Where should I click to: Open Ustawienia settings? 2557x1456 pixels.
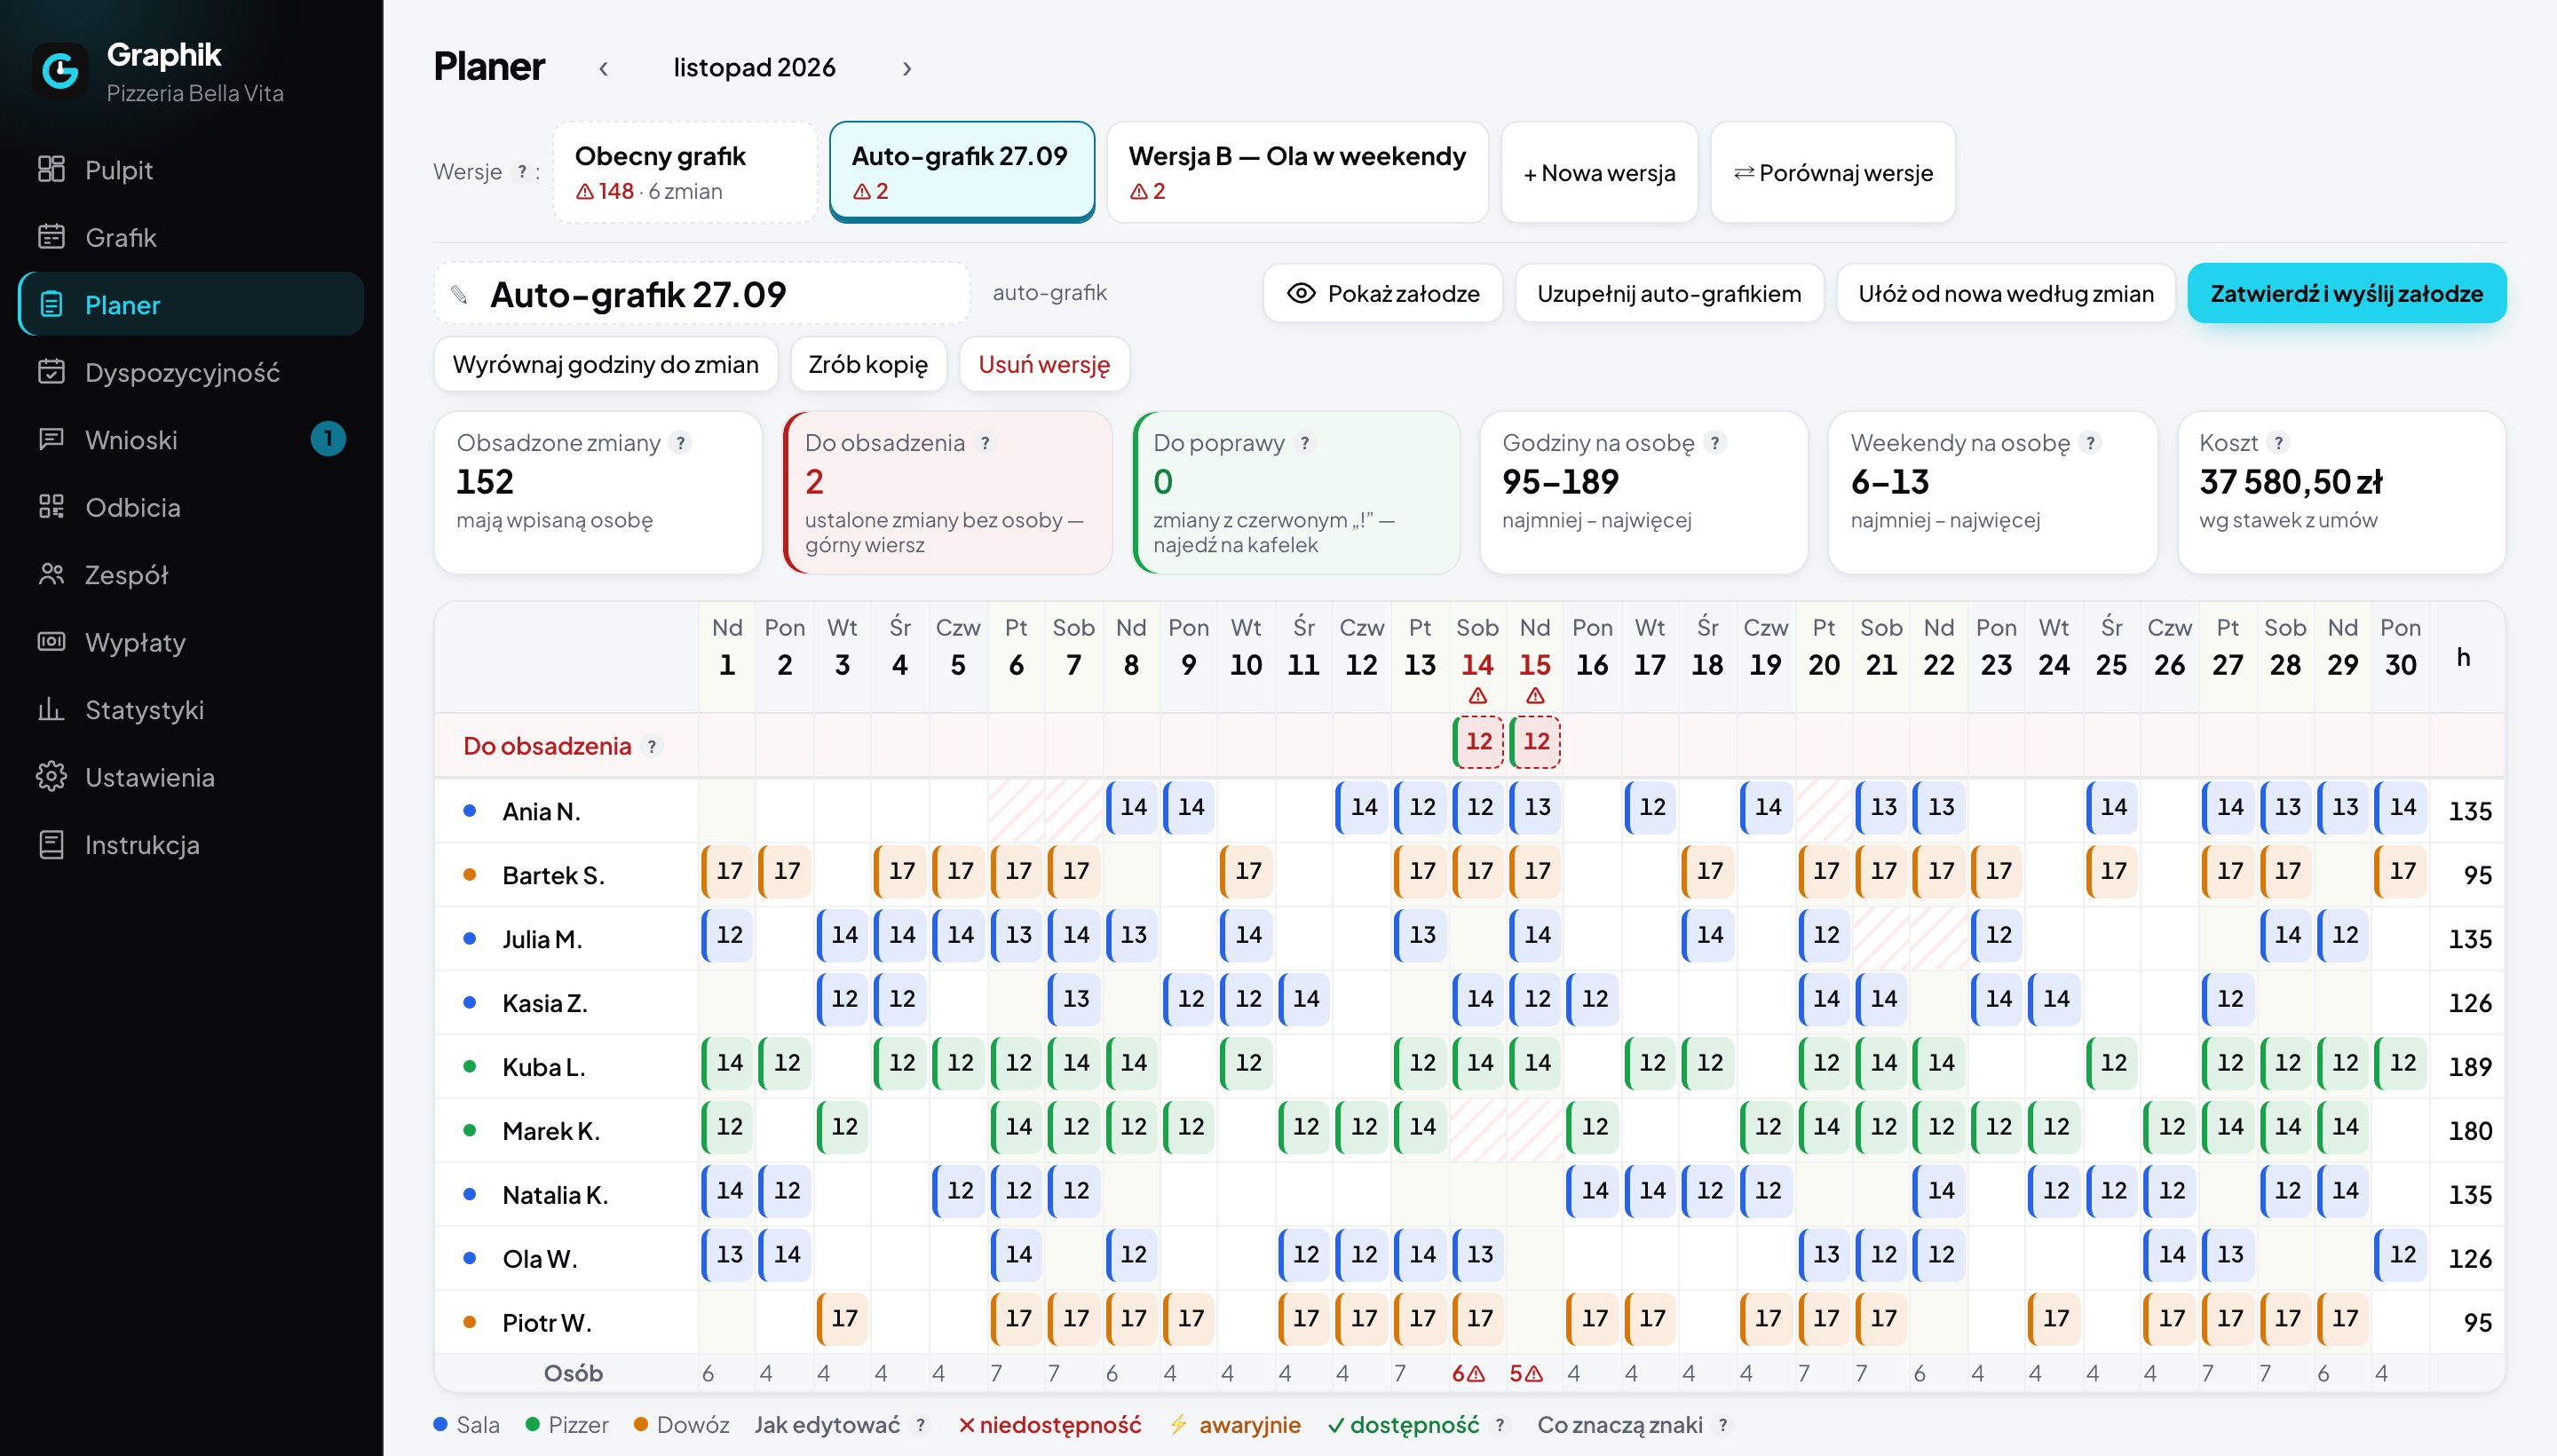pos(190,777)
